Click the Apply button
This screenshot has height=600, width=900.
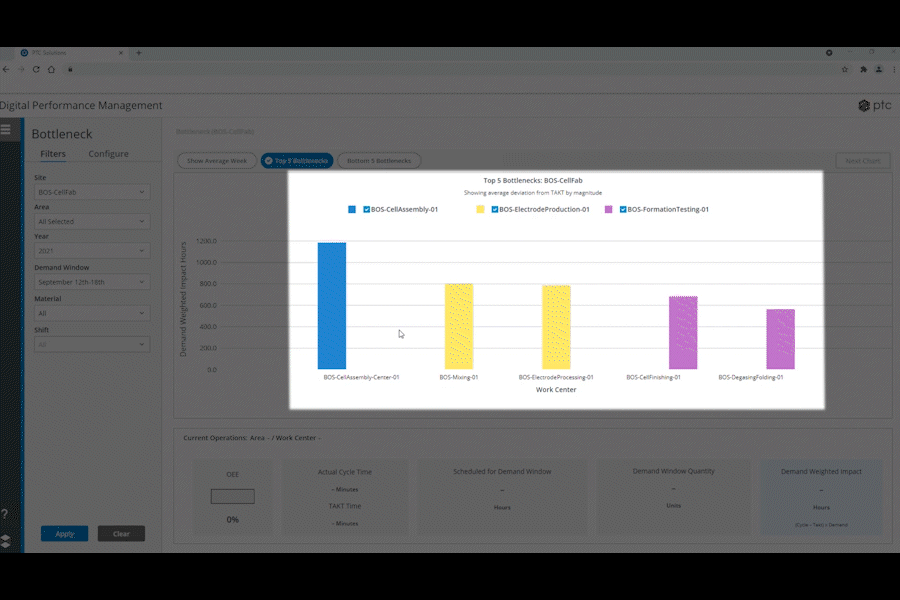click(x=64, y=533)
